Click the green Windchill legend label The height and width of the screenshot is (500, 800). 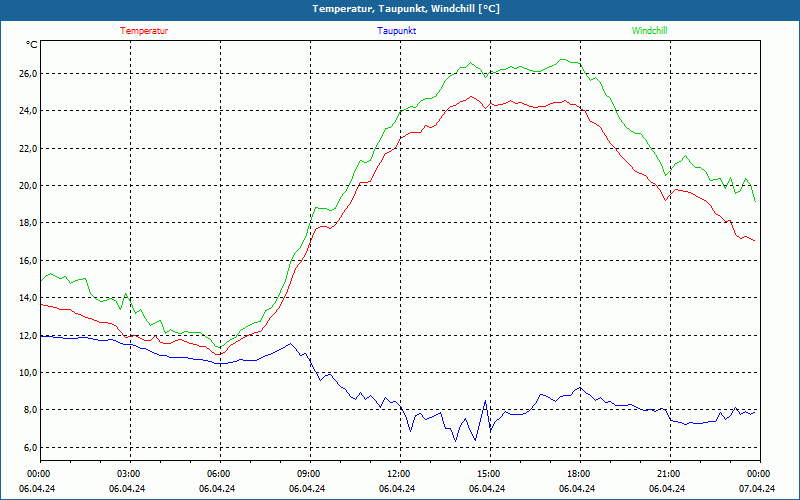649,31
